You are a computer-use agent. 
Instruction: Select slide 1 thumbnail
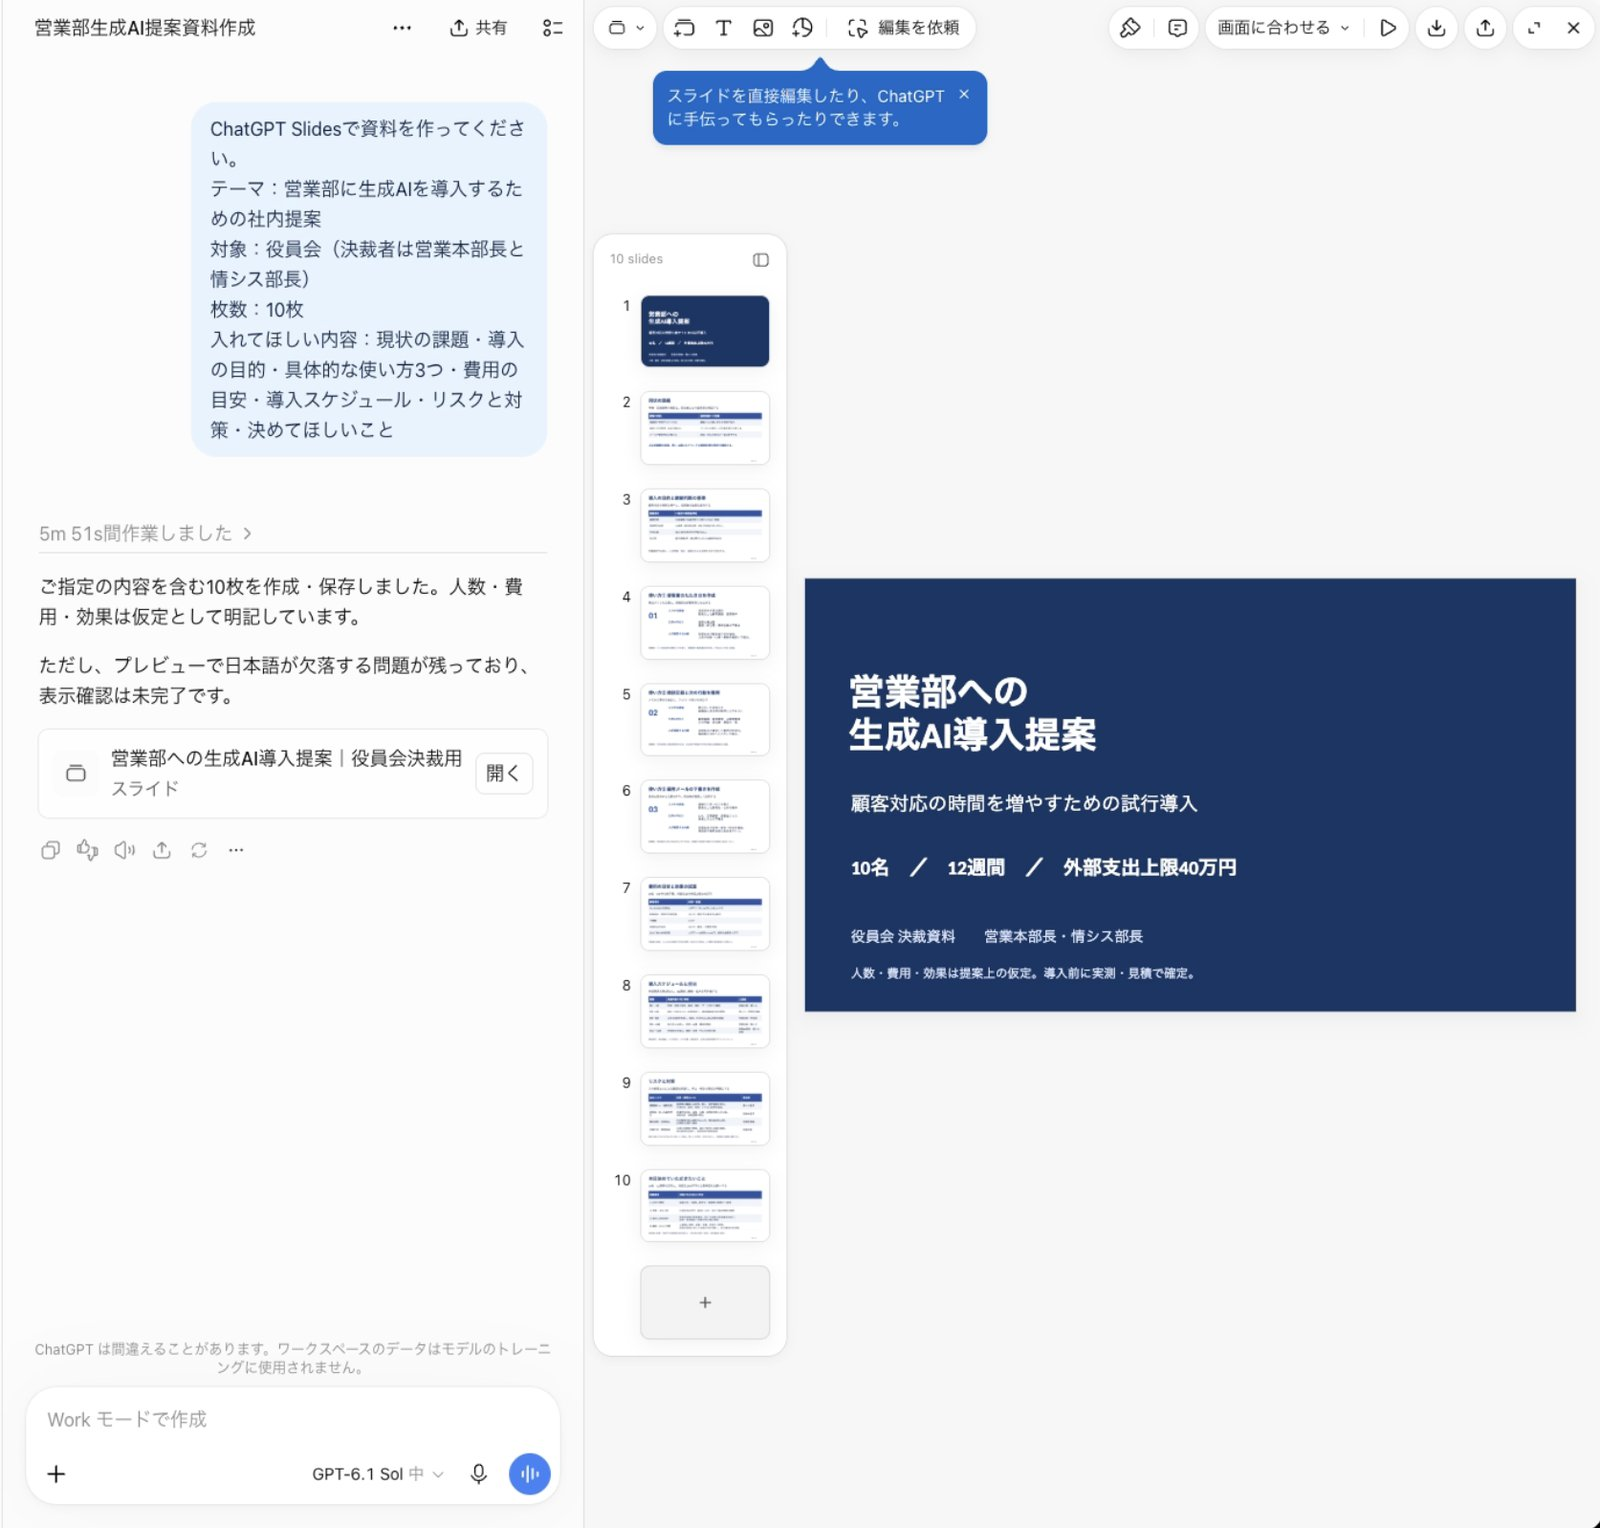pyautogui.click(x=705, y=331)
